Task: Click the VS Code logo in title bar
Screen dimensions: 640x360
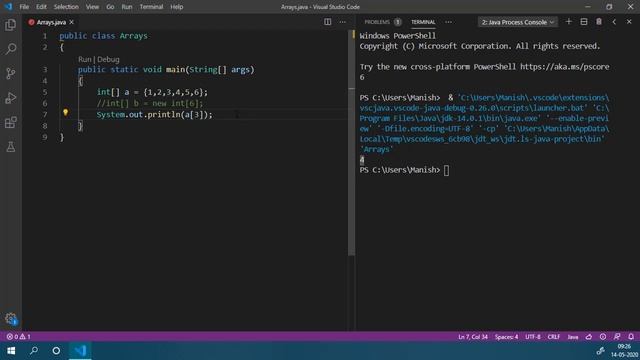Action: coord(8,7)
